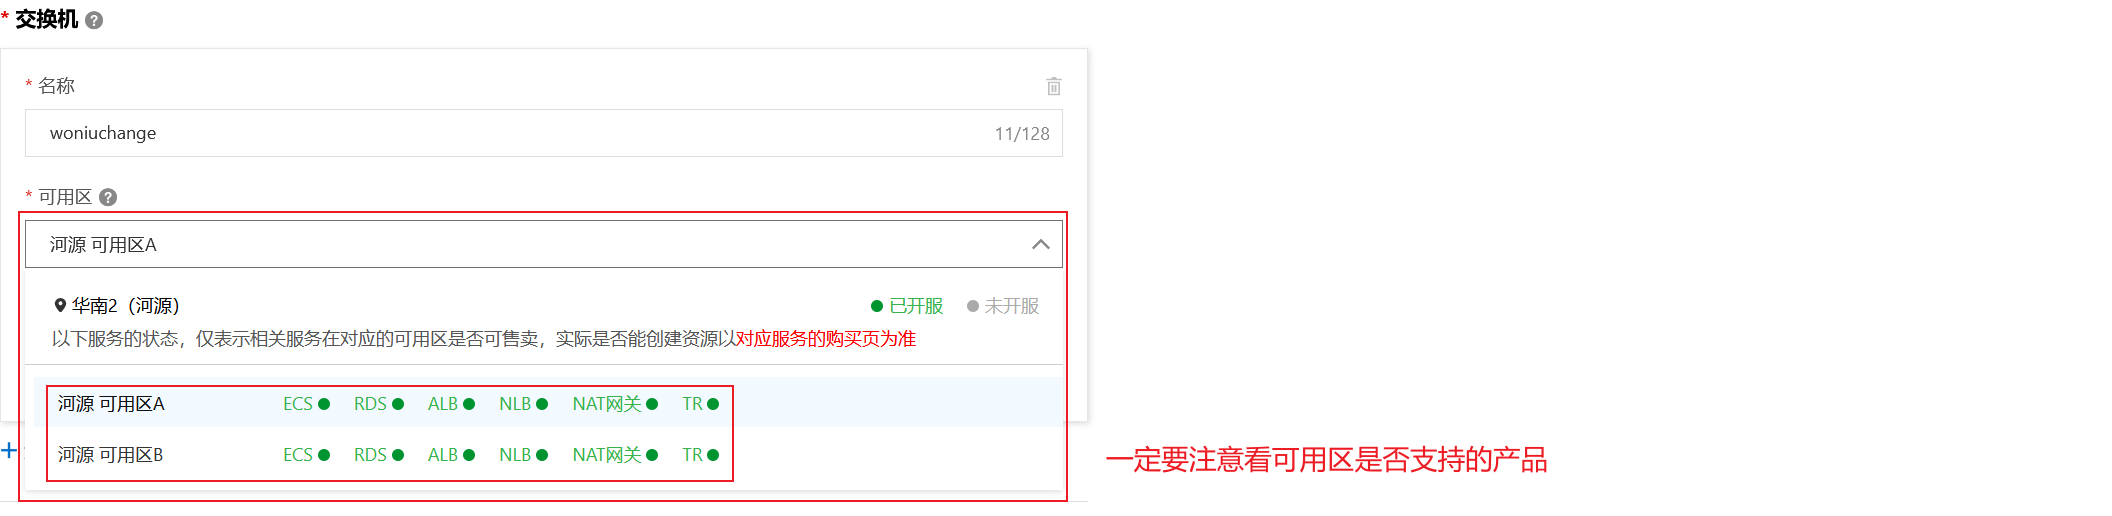
Task: Click the green 已开服 status dot
Action: point(877,306)
